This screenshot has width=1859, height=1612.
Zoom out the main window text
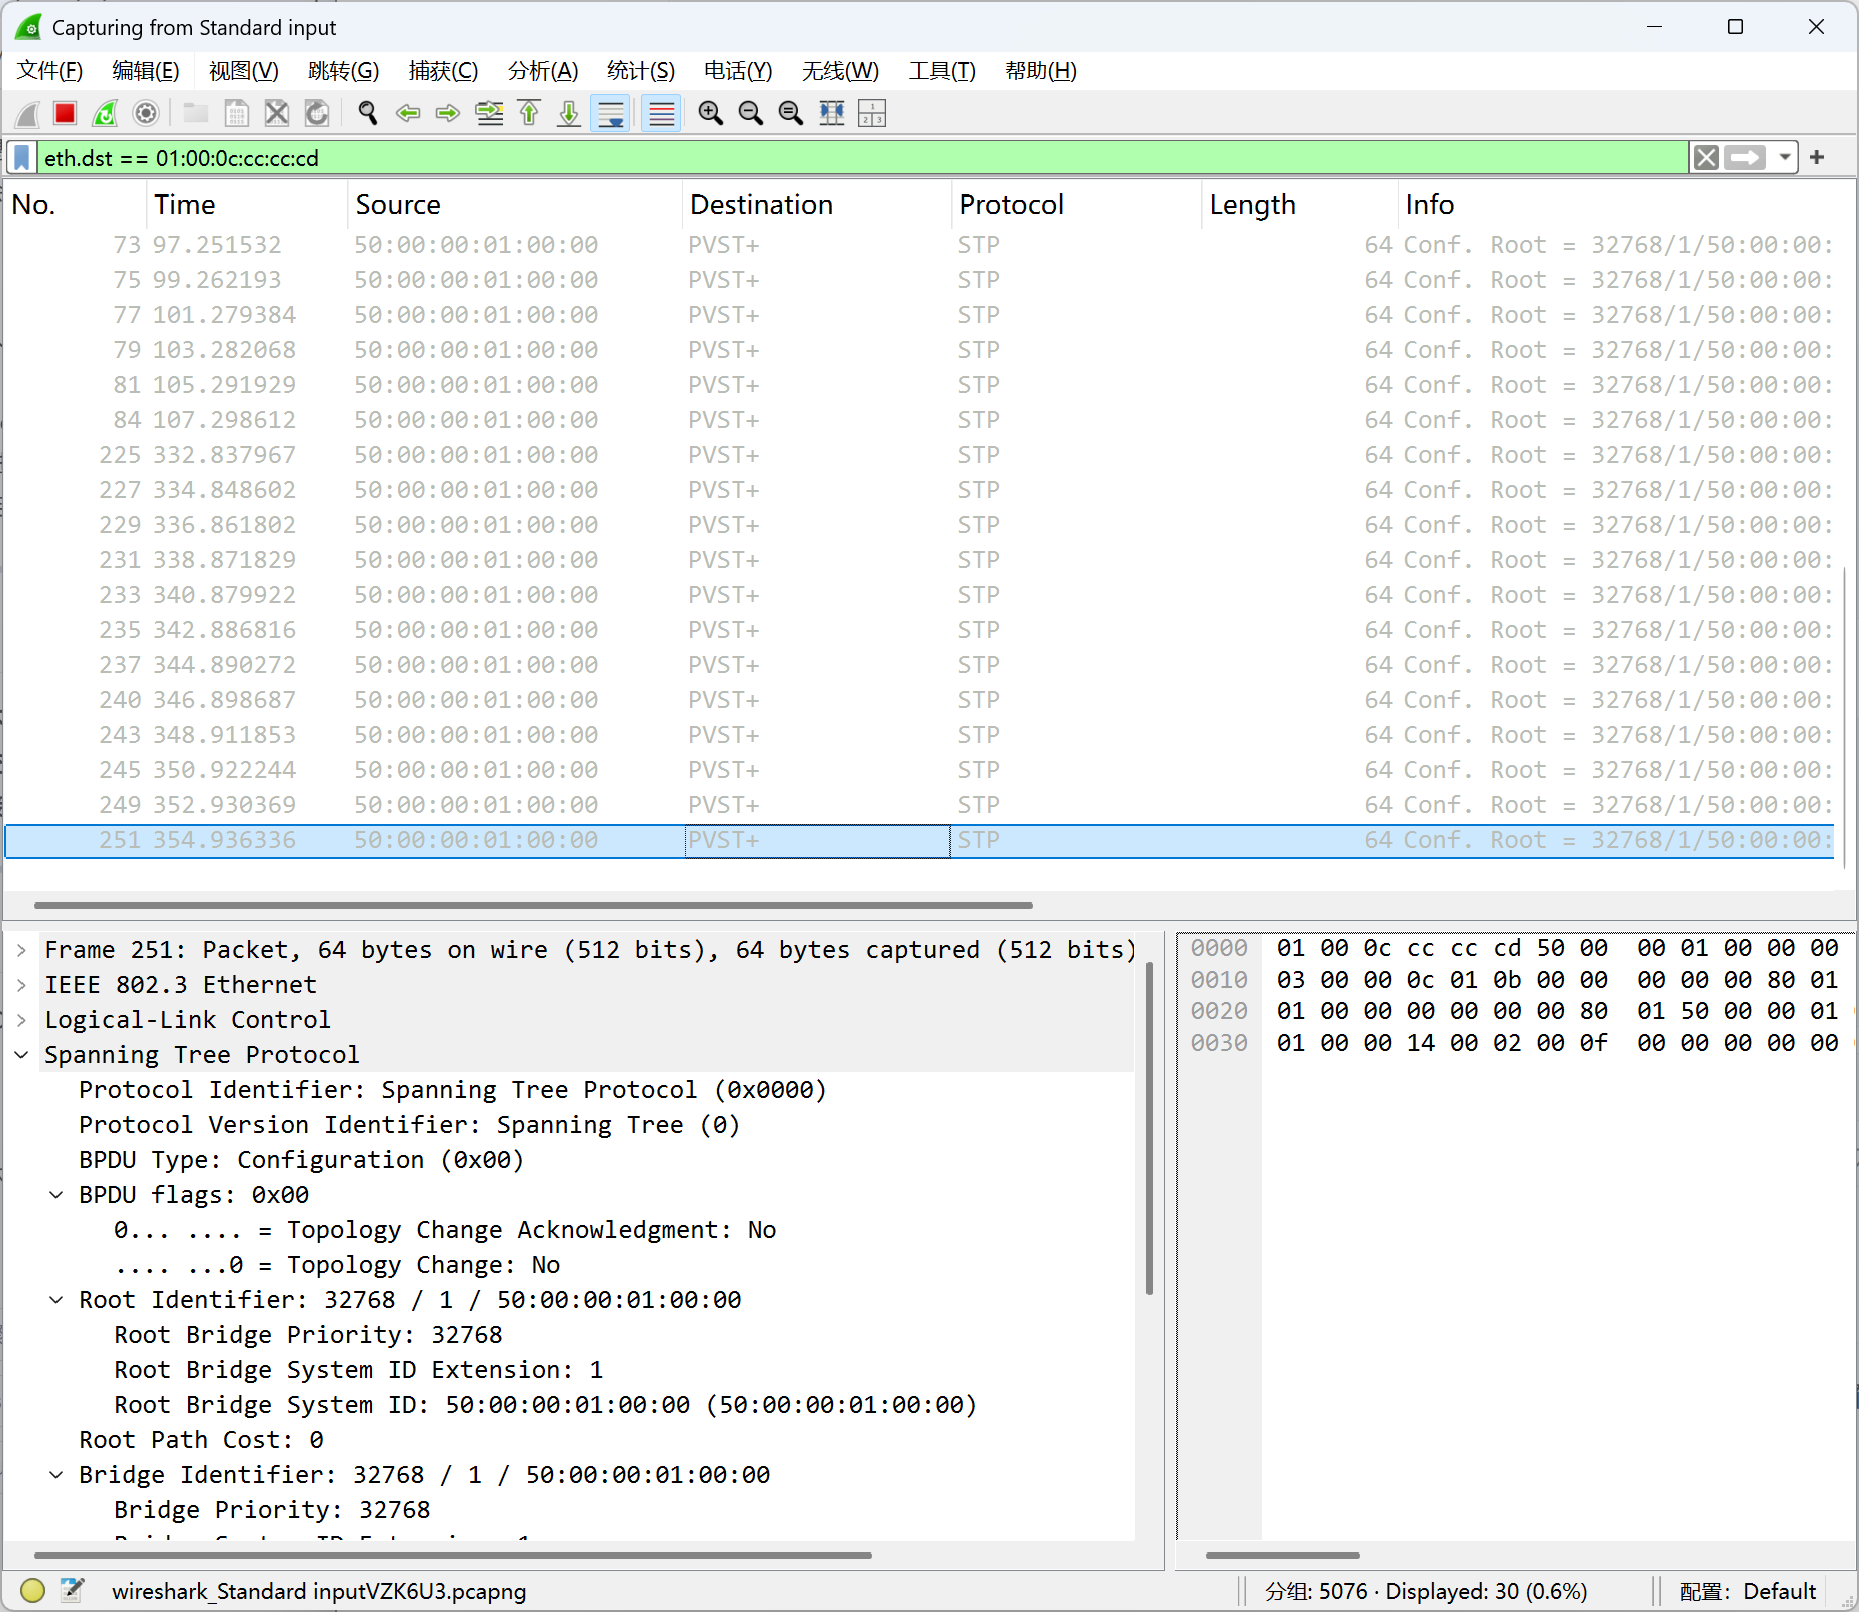[751, 114]
